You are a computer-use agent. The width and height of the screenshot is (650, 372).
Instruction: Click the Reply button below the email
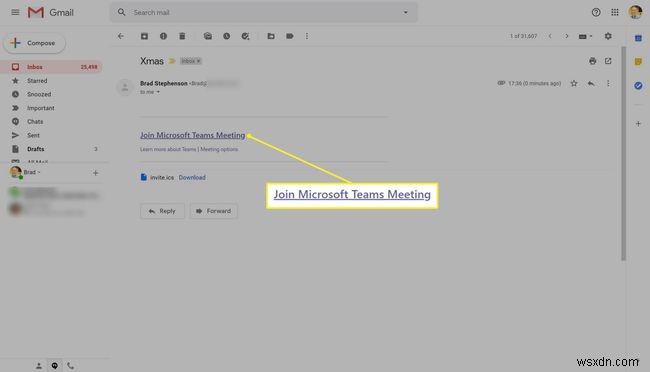click(x=162, y=211)
